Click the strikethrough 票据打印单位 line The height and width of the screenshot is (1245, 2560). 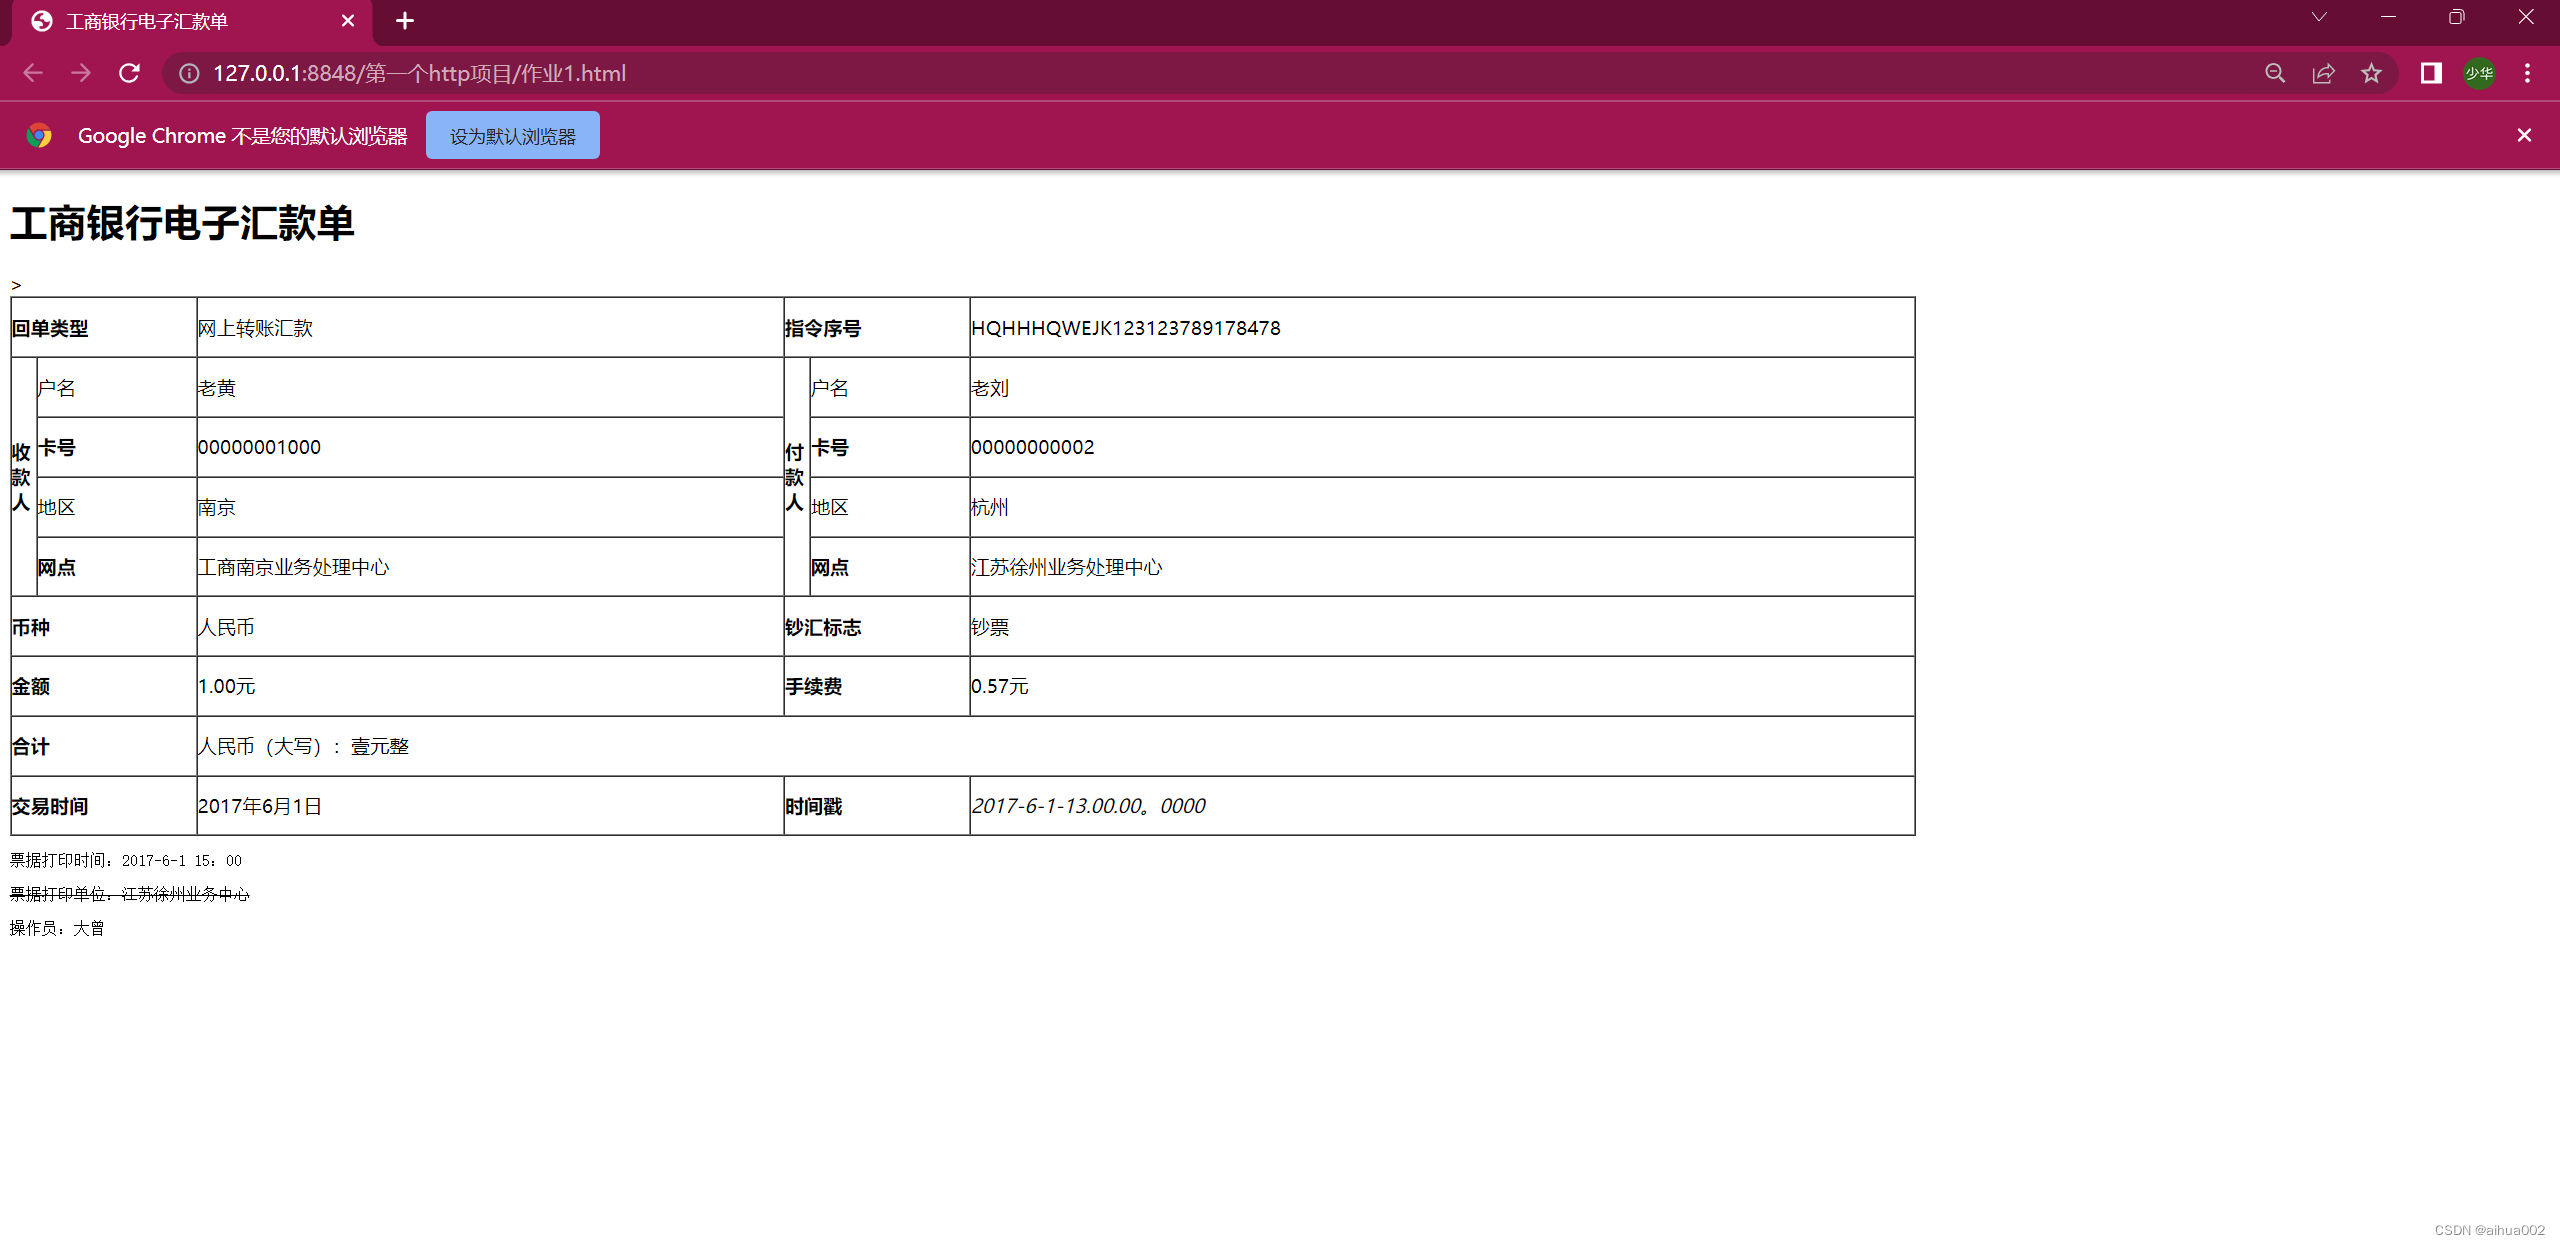130,894
